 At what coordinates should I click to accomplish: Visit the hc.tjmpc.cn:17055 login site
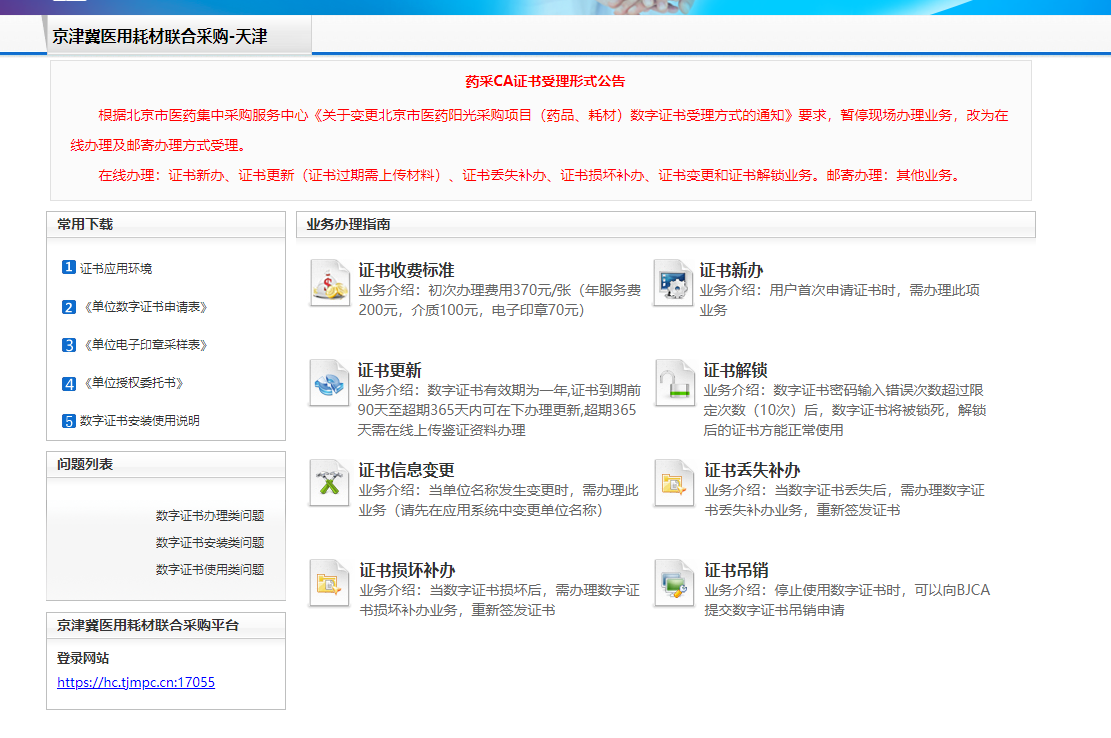tap(136, 683)
